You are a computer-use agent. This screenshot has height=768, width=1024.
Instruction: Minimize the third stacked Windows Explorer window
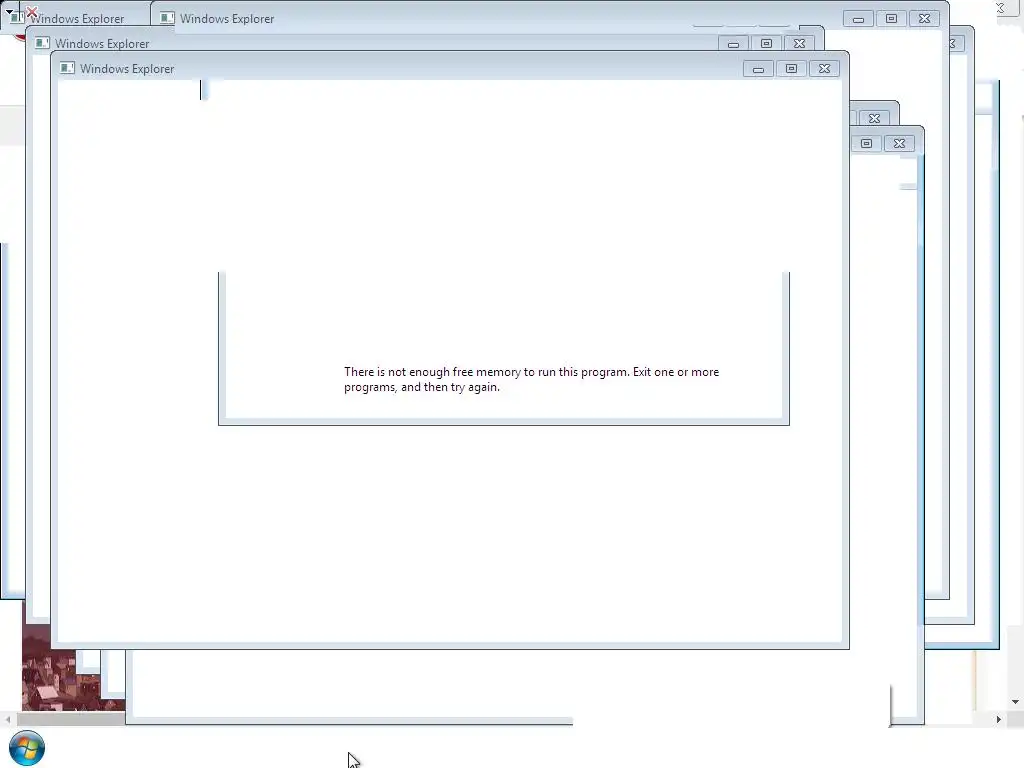click(x=858, y=19)
